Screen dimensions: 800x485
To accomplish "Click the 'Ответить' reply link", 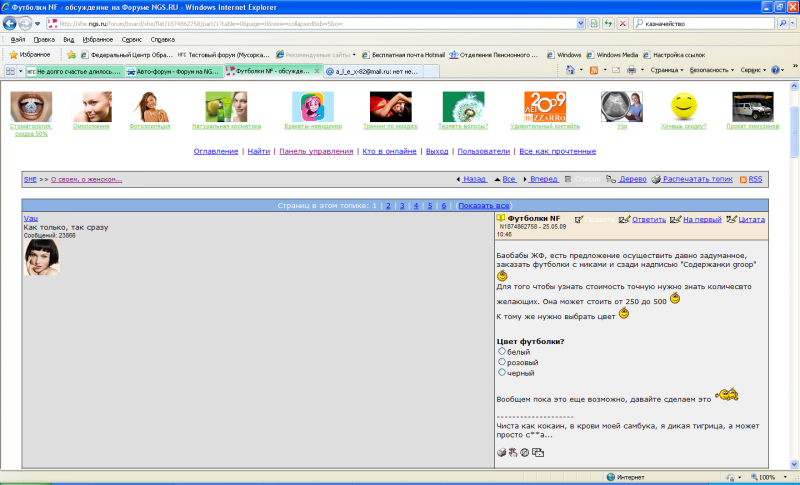I will point(648,219).
